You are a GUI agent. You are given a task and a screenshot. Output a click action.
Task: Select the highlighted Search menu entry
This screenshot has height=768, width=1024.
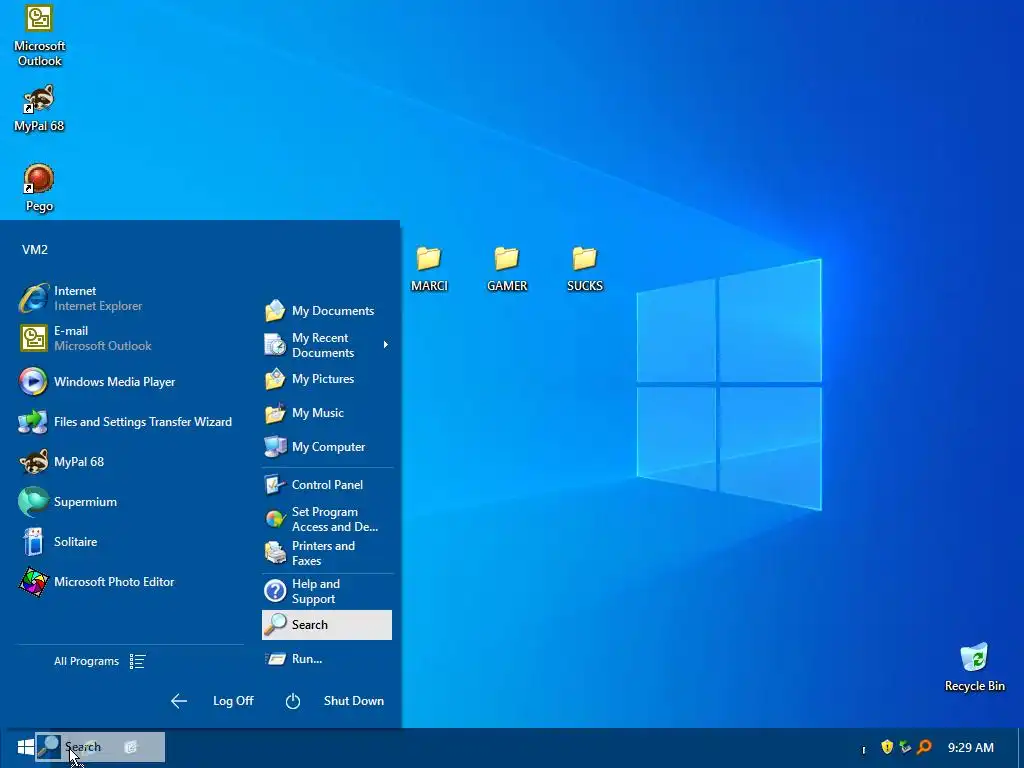tap(327, 625)
